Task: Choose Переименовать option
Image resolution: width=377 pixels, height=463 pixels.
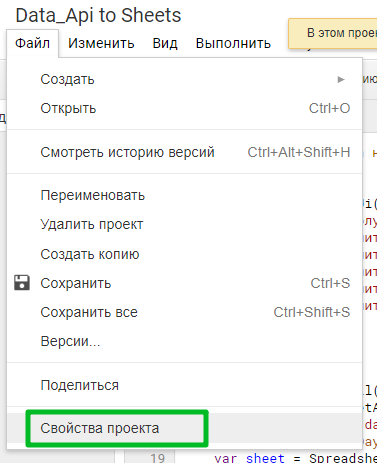Action: coord(185,195)
